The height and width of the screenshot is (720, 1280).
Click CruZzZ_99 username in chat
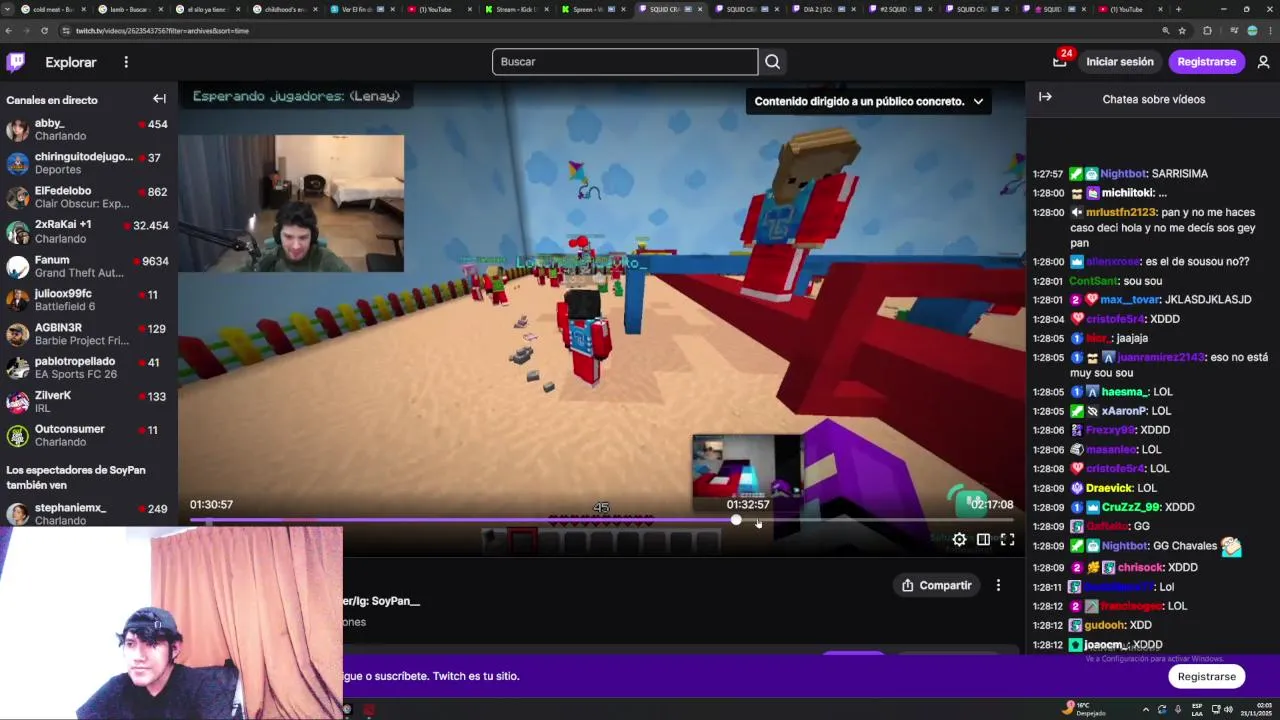point(1130,507)
